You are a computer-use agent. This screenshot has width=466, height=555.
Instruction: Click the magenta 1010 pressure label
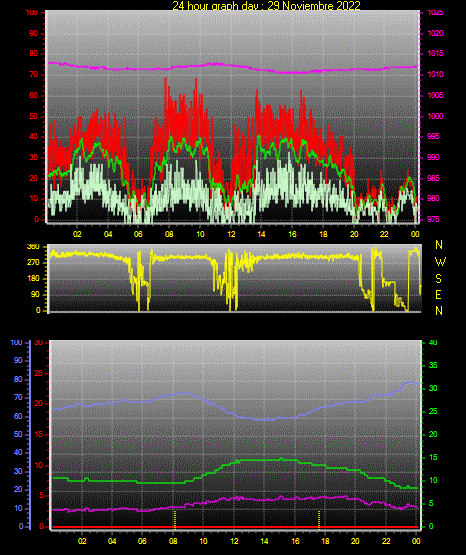pos(436,74)
